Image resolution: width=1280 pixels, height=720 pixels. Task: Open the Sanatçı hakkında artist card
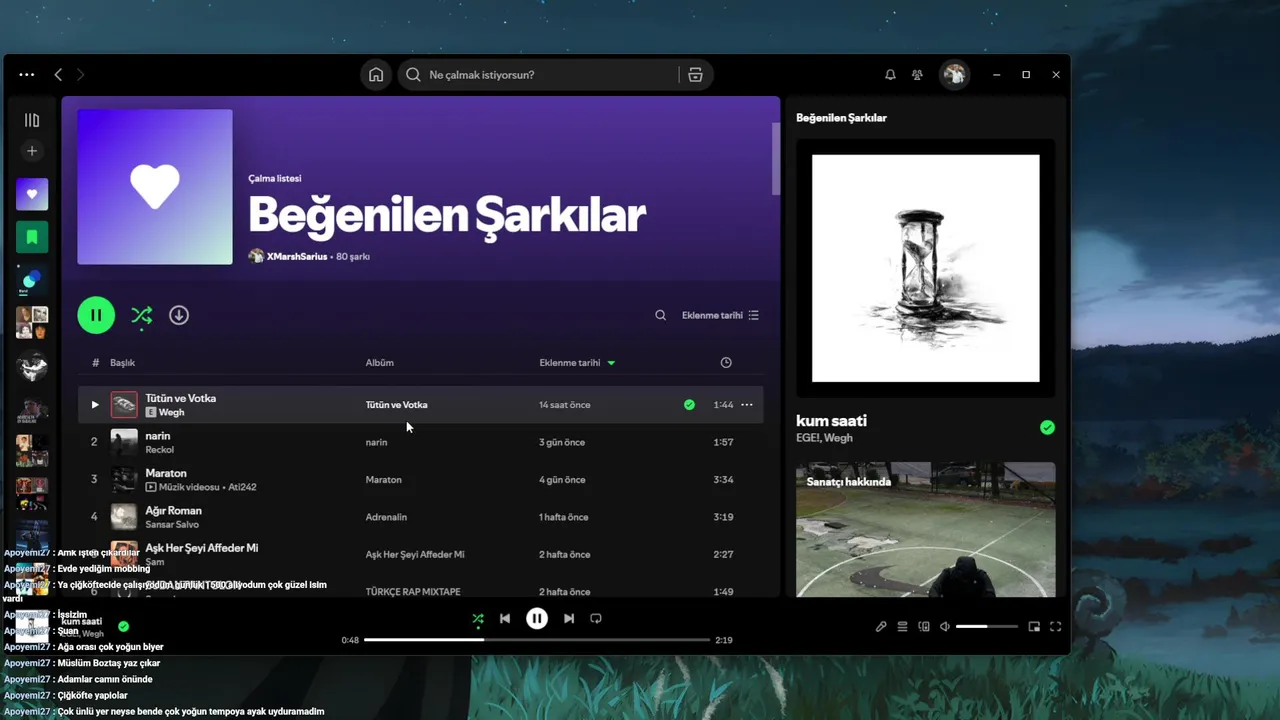point(926,530)
